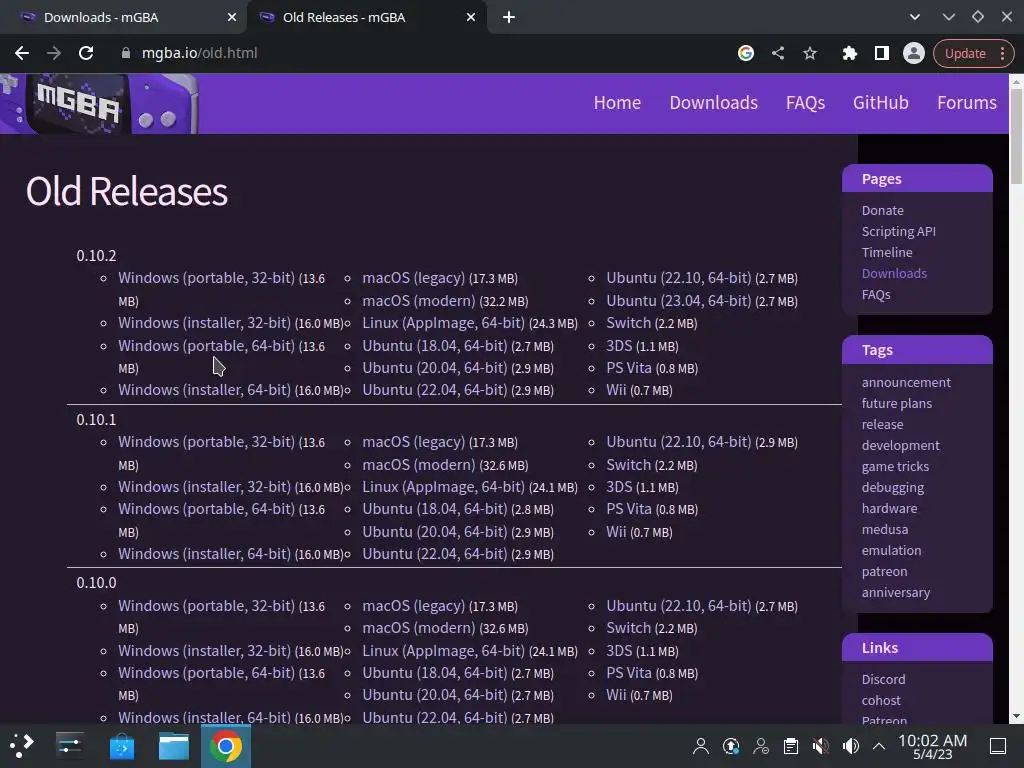1024x768 pixels.
Task: Open the Discord link
Action: [883, 679]
